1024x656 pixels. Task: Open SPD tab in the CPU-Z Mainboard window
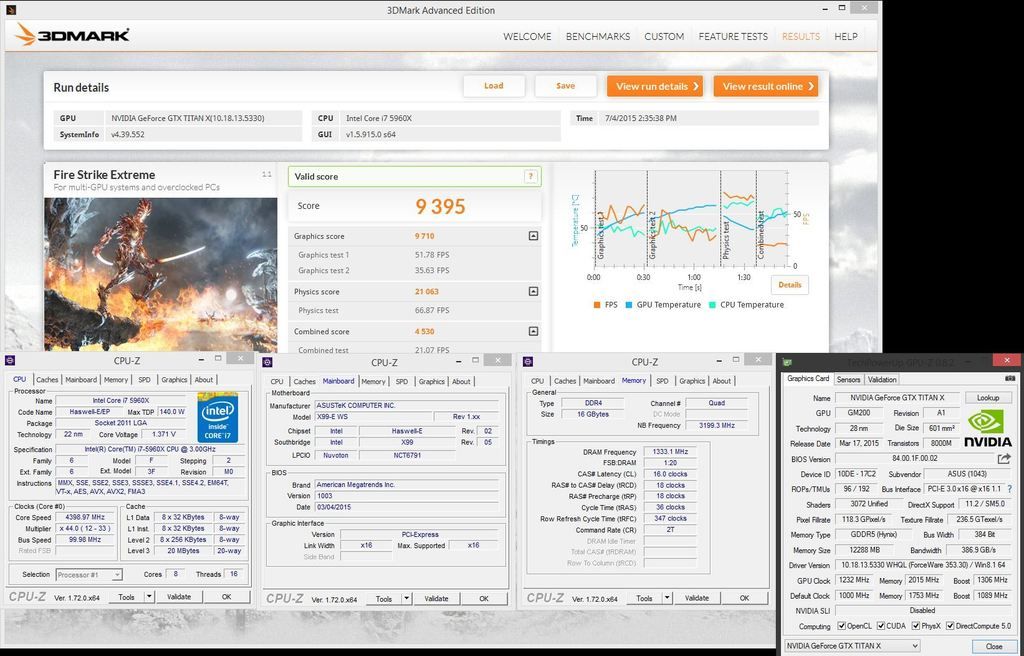[x=402, y=382]
